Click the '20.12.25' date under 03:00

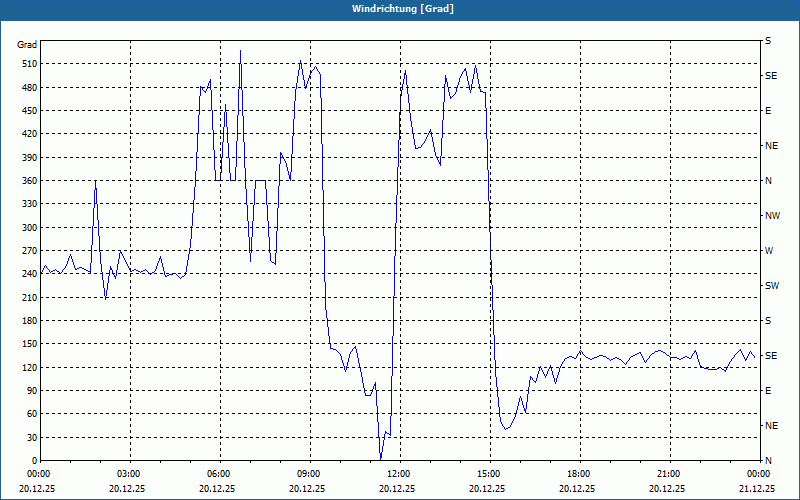tap(127, 488)
